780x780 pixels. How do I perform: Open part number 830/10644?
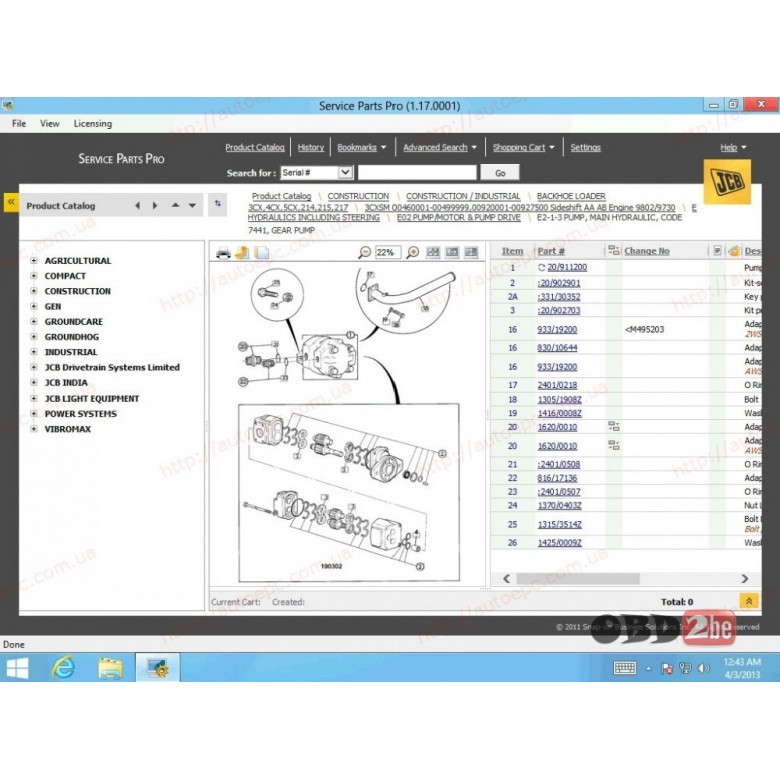coord(557,348)
